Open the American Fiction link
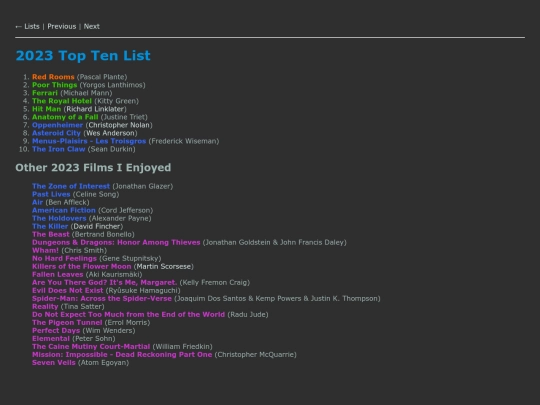 (x=64, y=210)
